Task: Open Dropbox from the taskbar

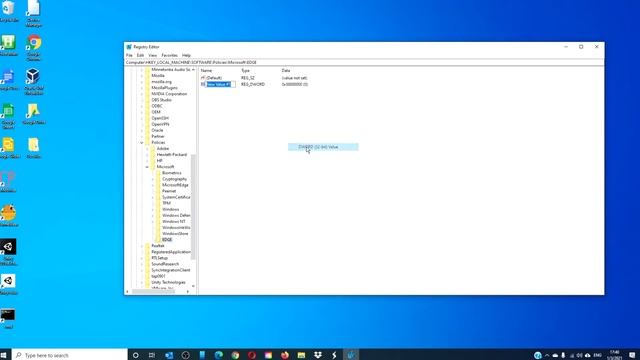Action: (318, 355)
